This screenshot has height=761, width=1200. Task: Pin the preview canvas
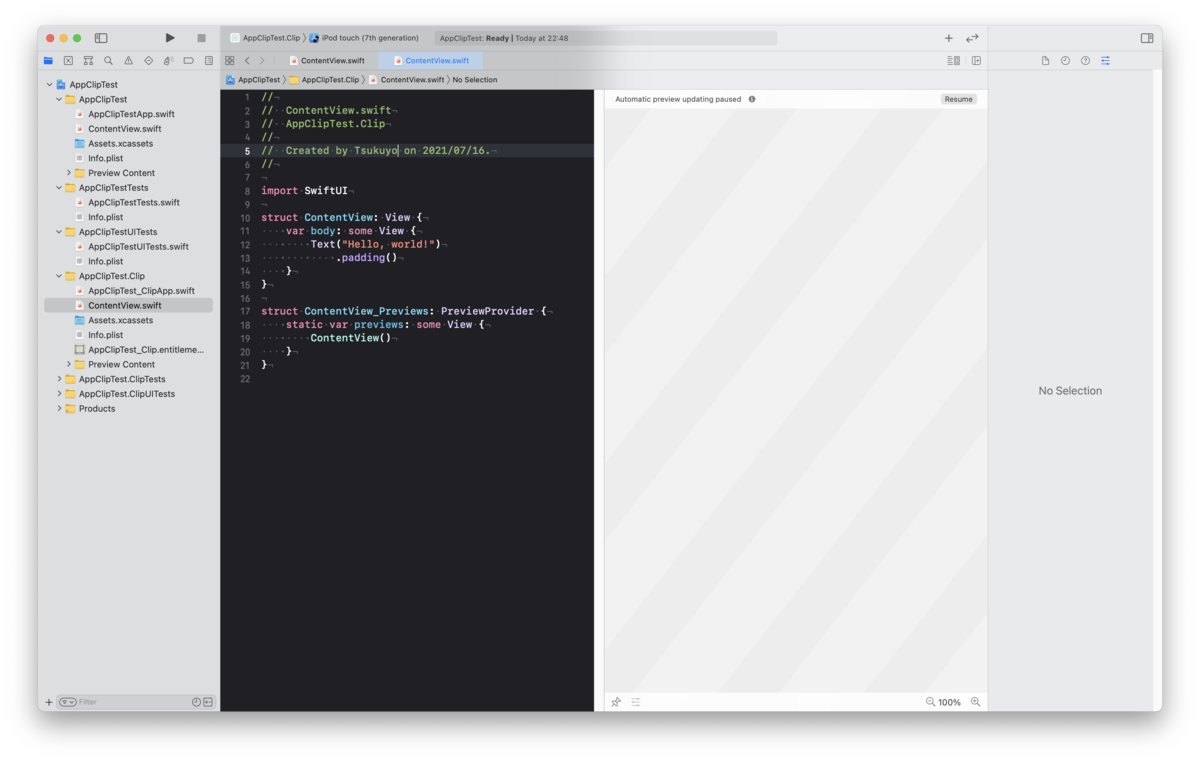pos(616,702)
